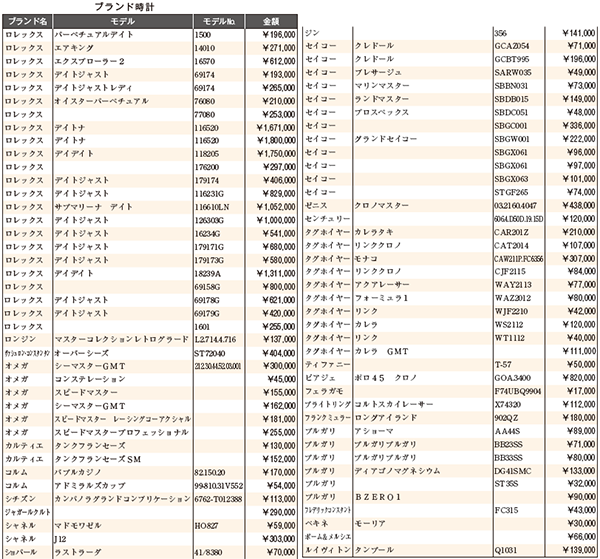Click the ¥45,000 price
This screenshot has height=559, width=600.
[282, 379]
